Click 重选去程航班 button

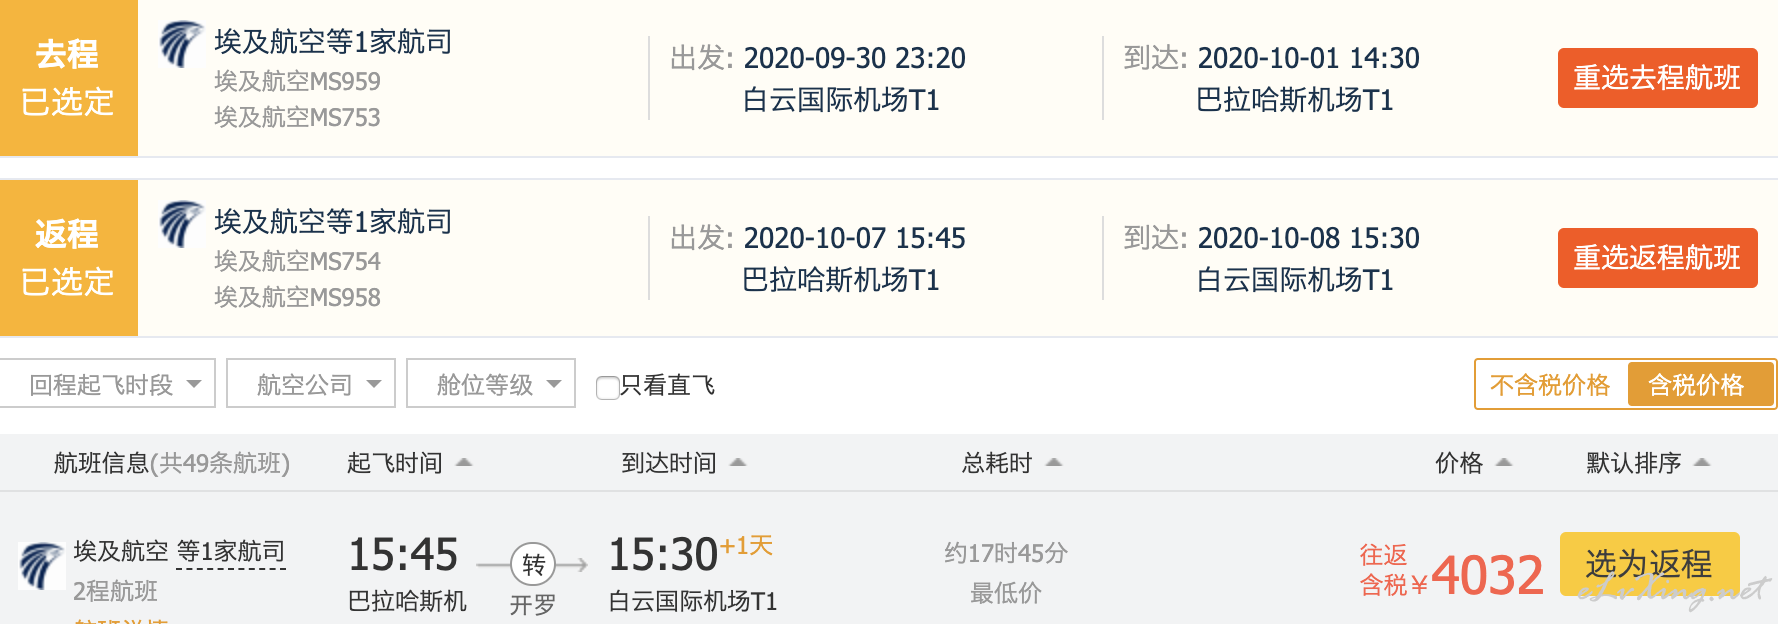pos(1657,78)
